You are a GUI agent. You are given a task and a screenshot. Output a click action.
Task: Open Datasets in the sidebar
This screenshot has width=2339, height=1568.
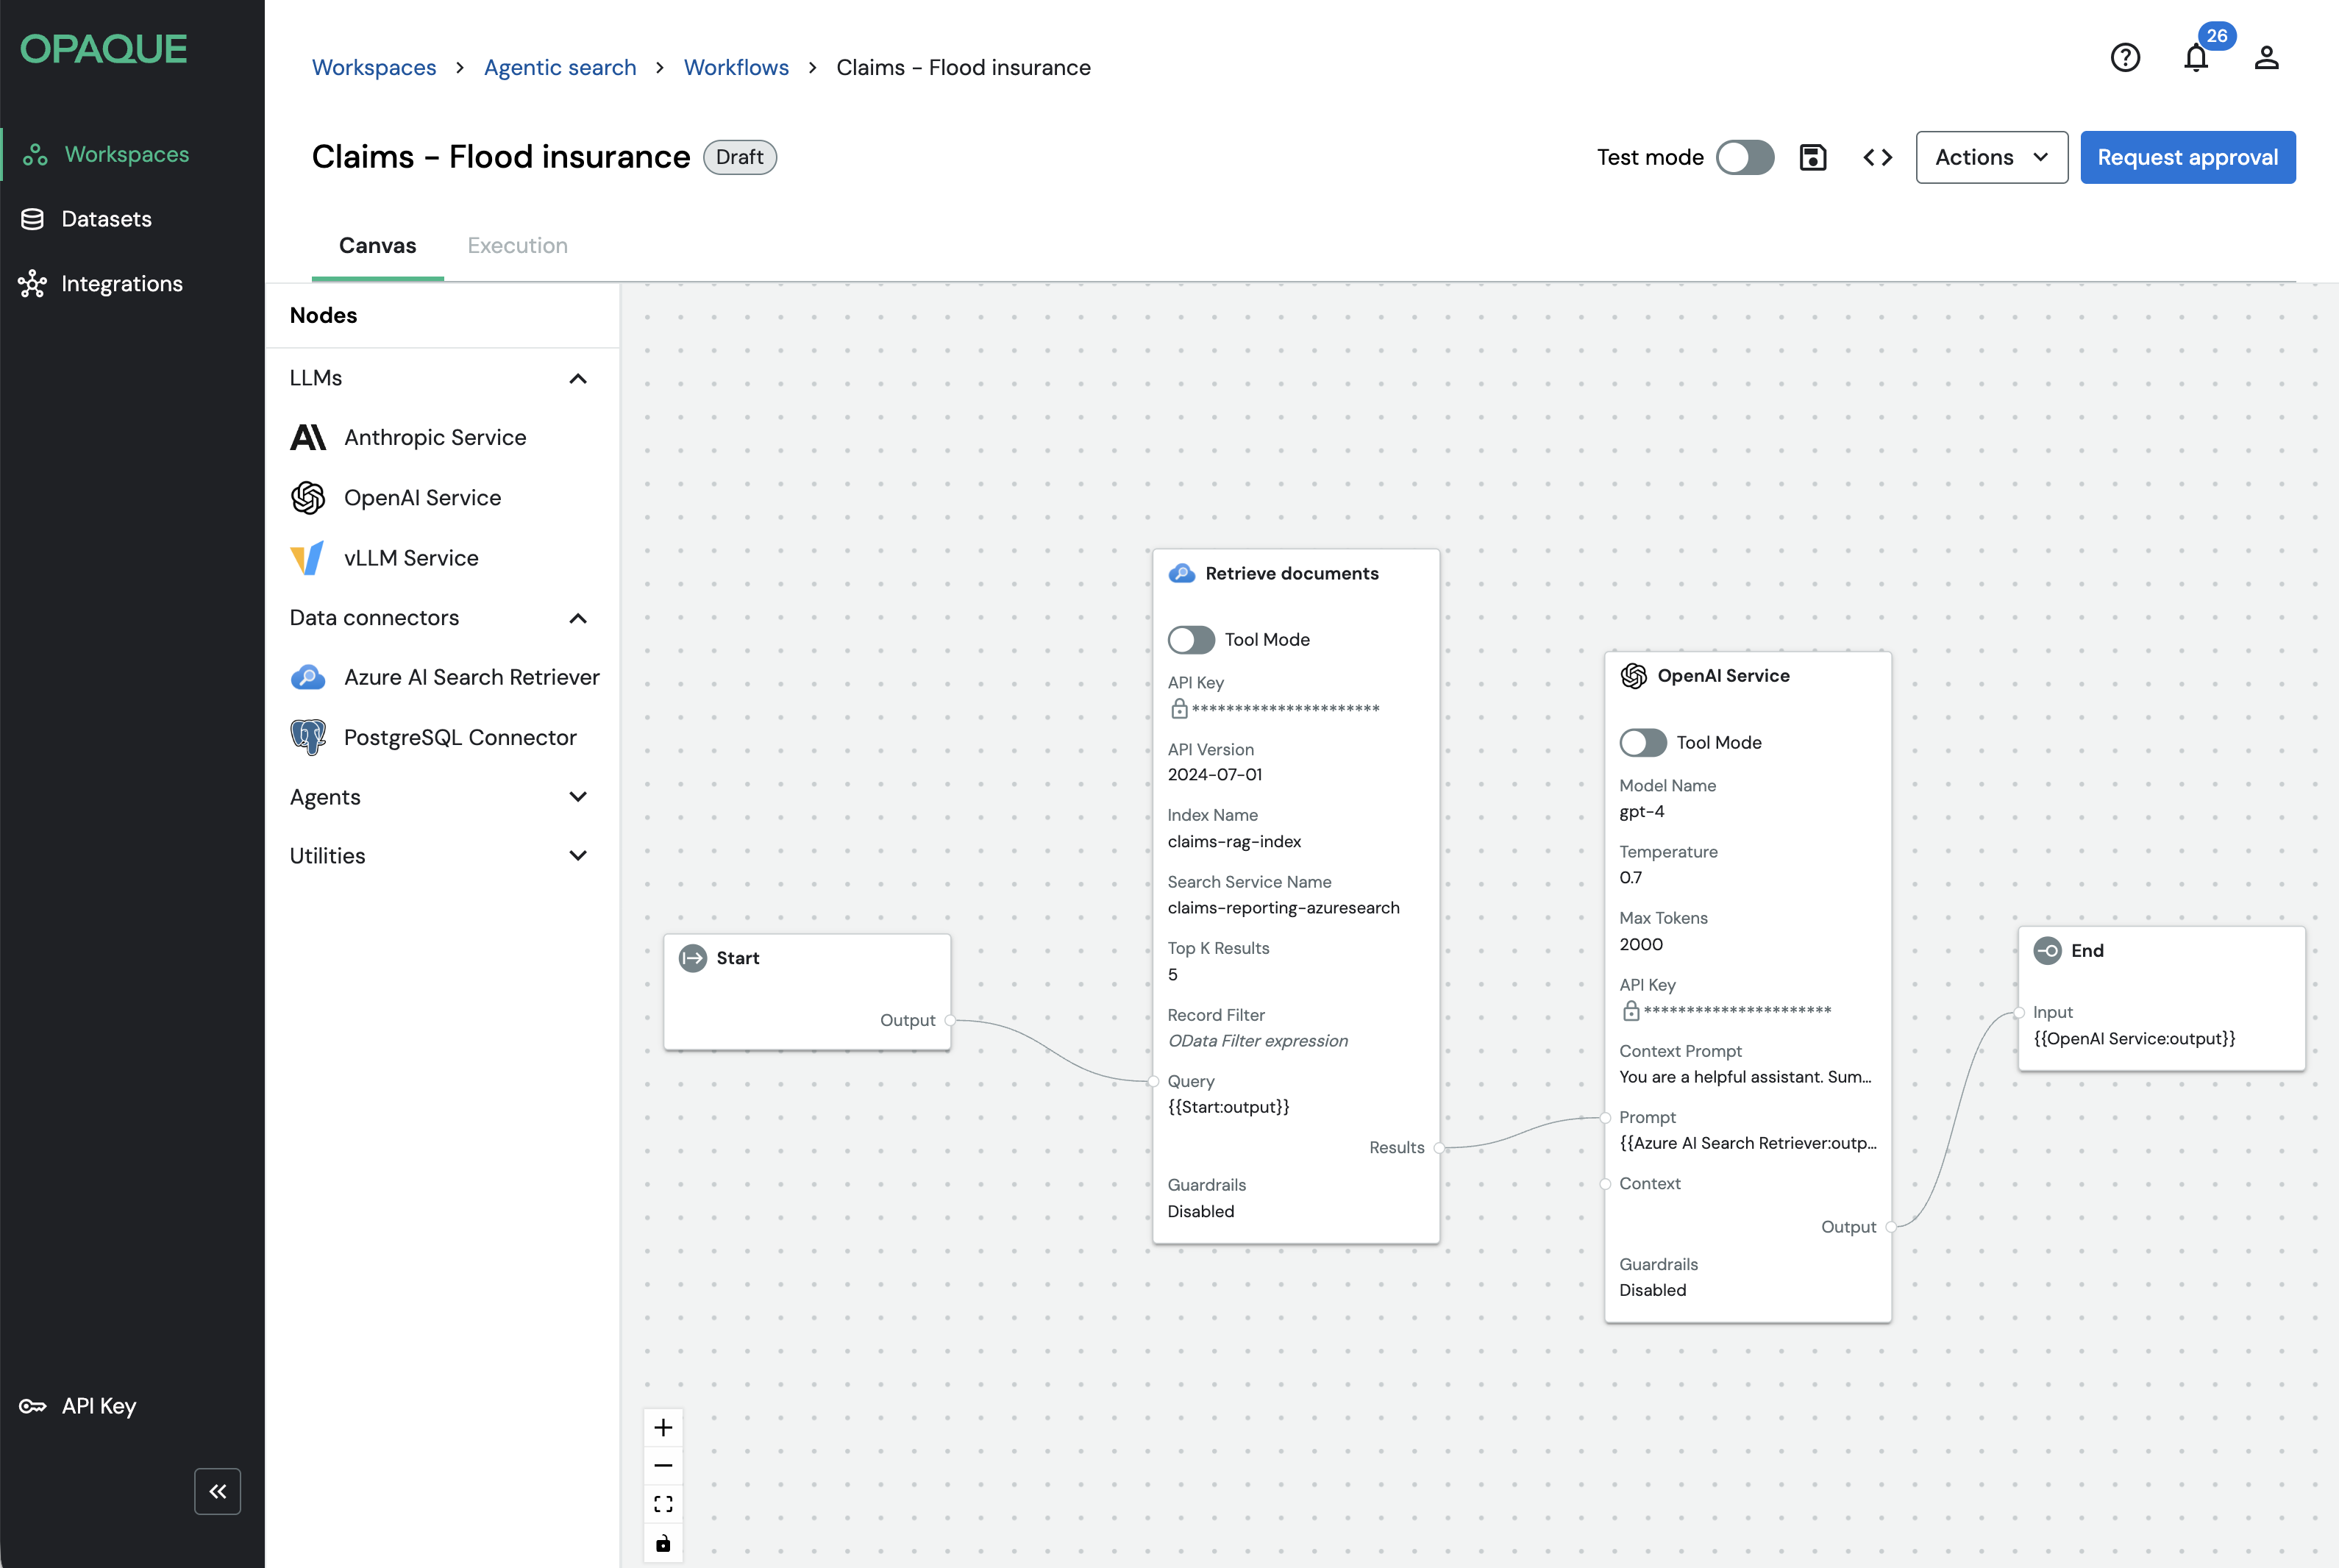[x=106, y=219]
